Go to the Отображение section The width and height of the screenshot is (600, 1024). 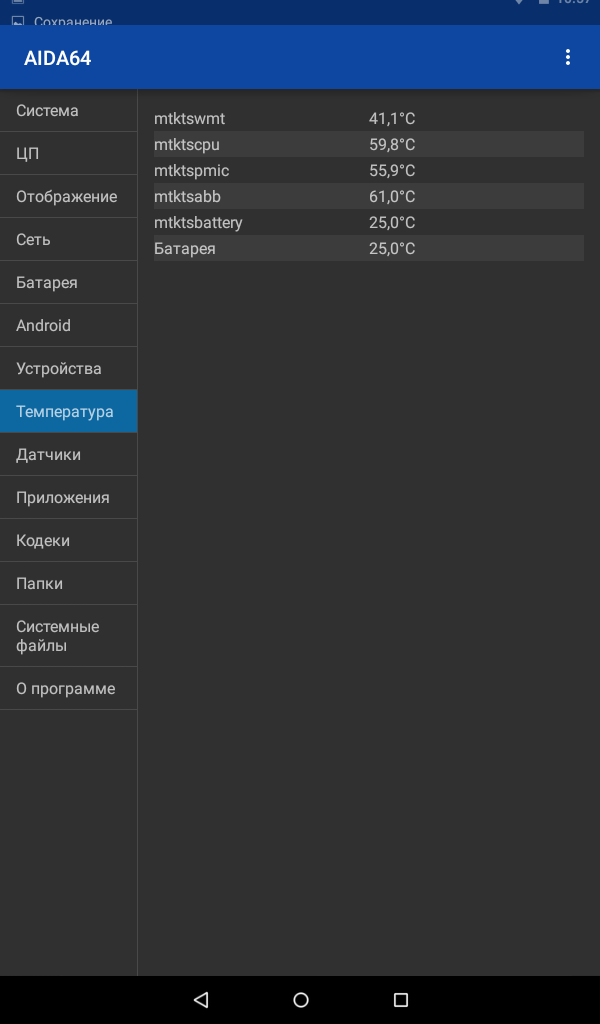[69, 197]
